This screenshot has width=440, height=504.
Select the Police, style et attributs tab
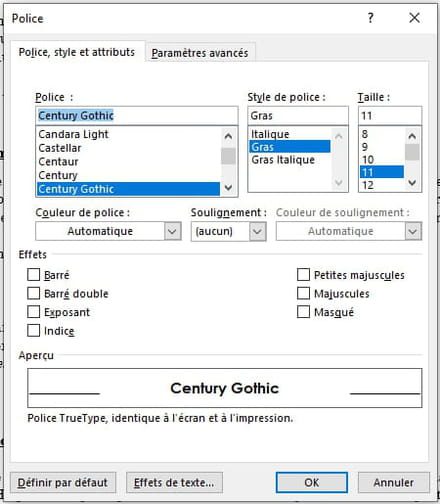coord(77,52)
